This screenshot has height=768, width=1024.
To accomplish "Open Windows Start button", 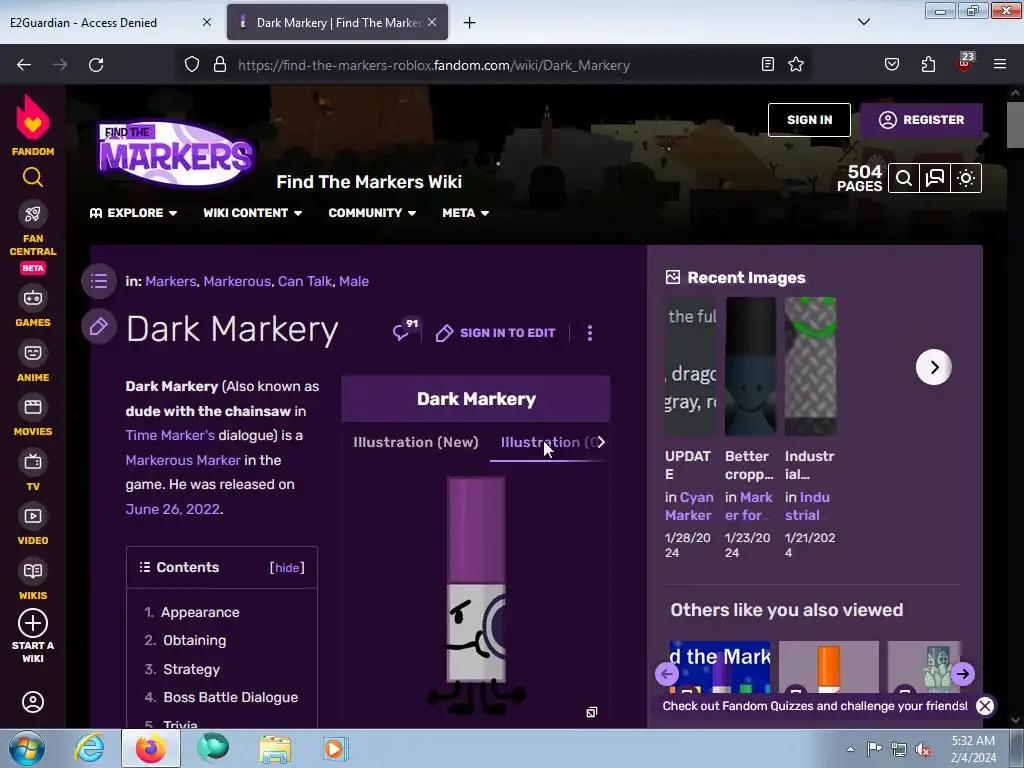I will [x=27, y=748].
